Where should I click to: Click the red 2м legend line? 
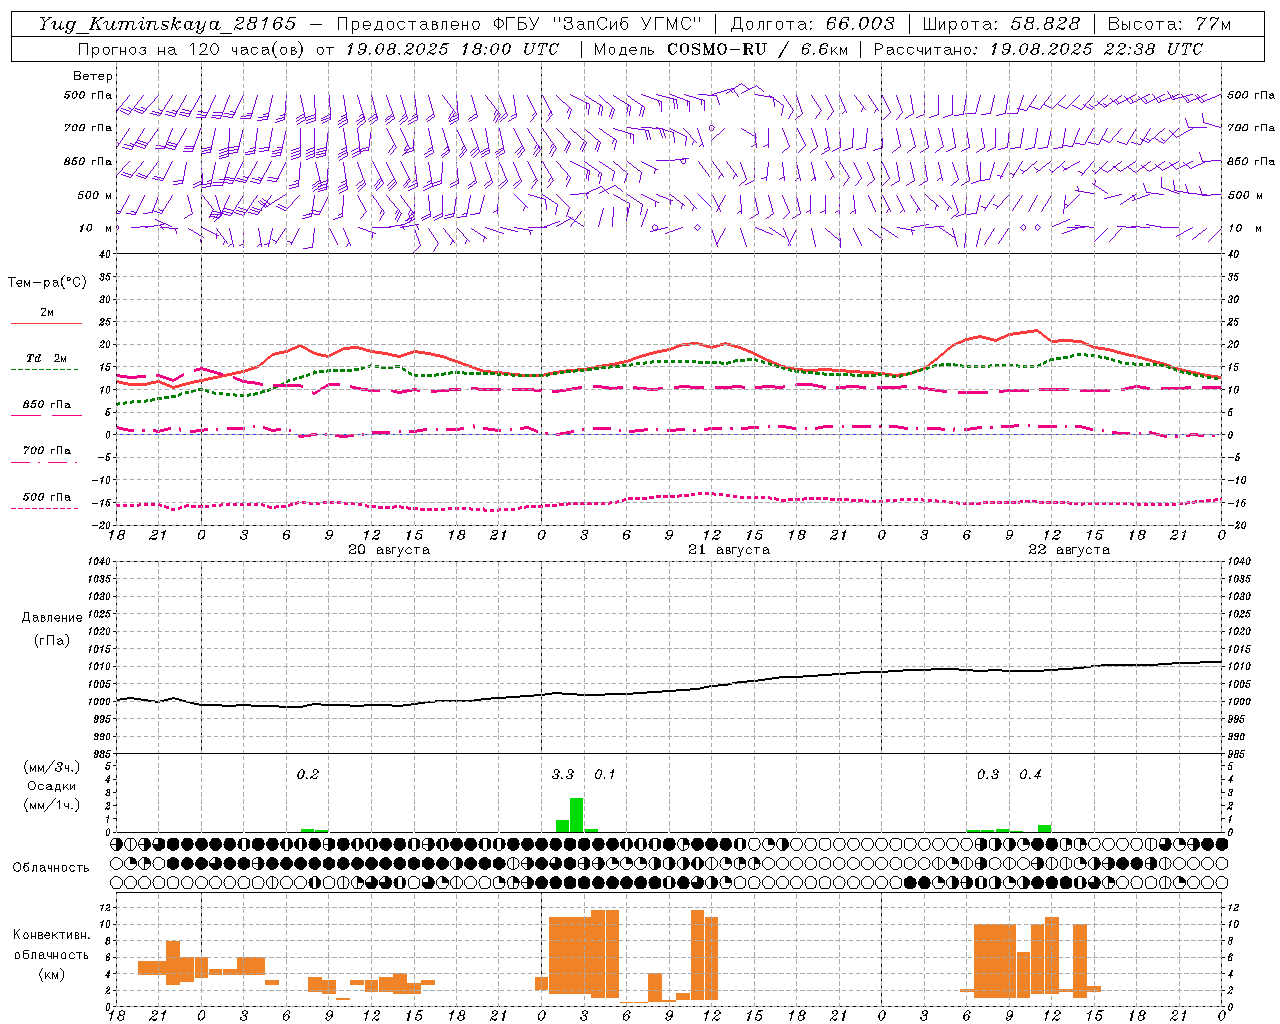point(46,323)
